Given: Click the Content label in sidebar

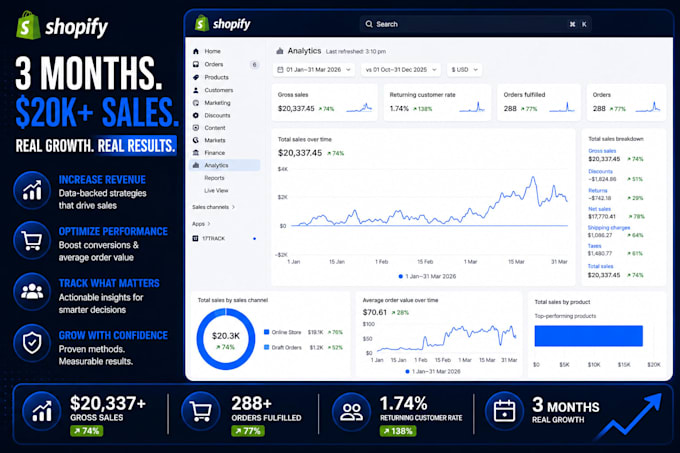Looking at the screenshot, I should 215,128.
